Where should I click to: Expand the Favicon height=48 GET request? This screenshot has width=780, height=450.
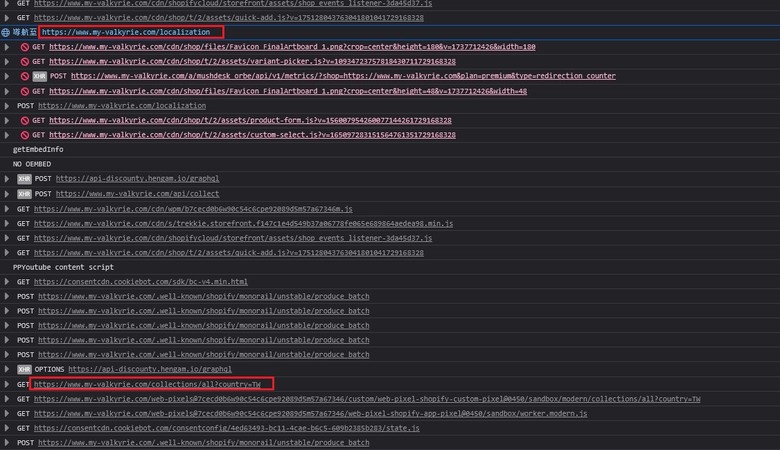click(x=6, y=91)
